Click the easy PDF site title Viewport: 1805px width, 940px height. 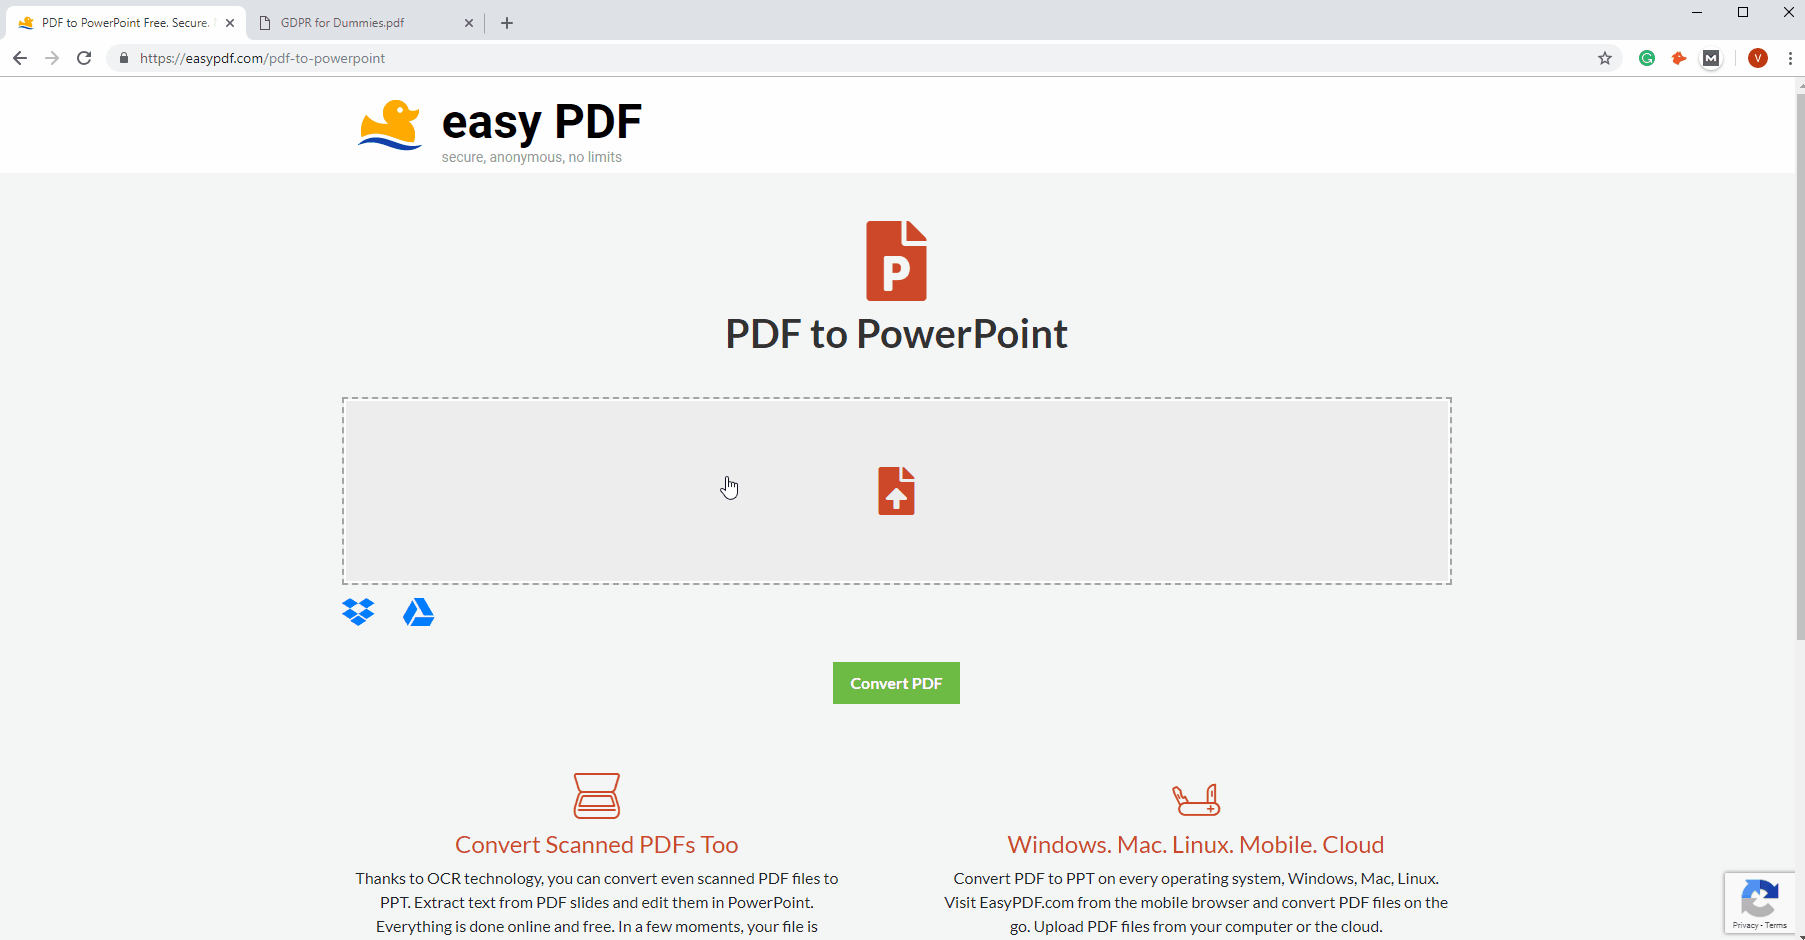click(x=542, y=122)
